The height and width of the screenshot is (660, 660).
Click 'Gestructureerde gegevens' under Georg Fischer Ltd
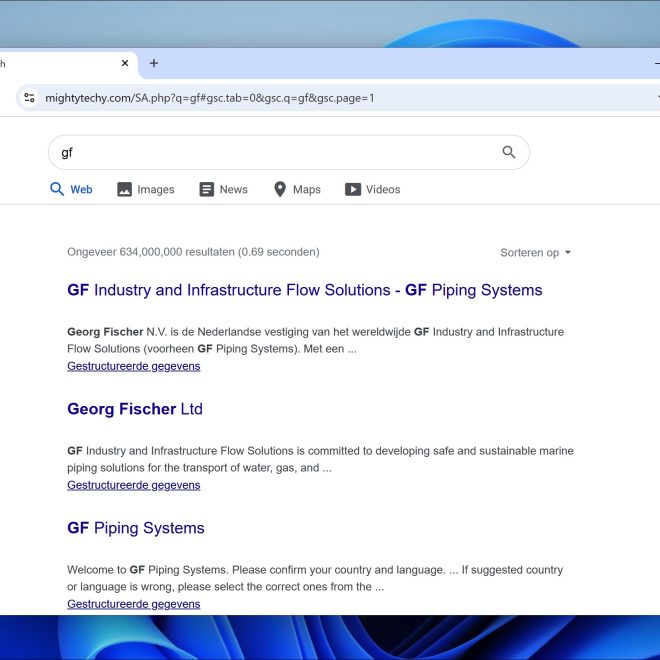pos(133,485)
